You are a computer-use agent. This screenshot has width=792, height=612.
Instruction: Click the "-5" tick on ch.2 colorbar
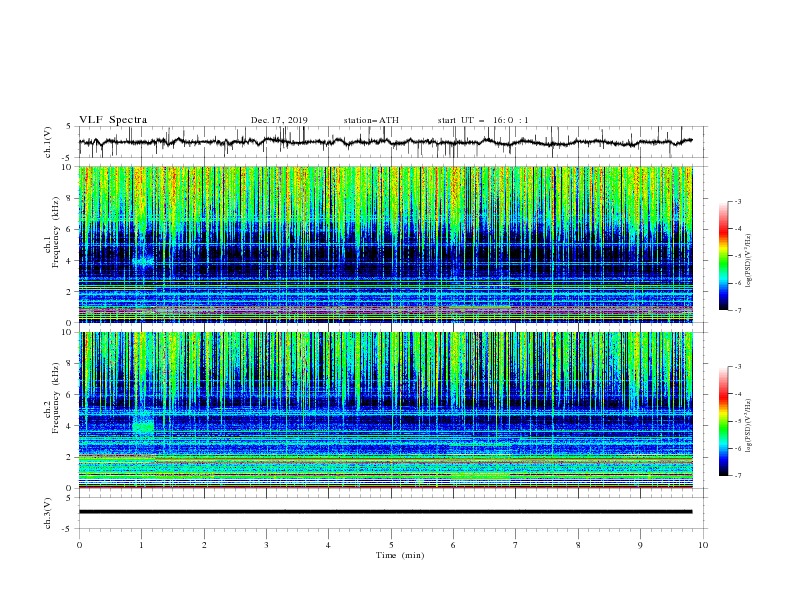pyautogui.click(x=737, y=421)
